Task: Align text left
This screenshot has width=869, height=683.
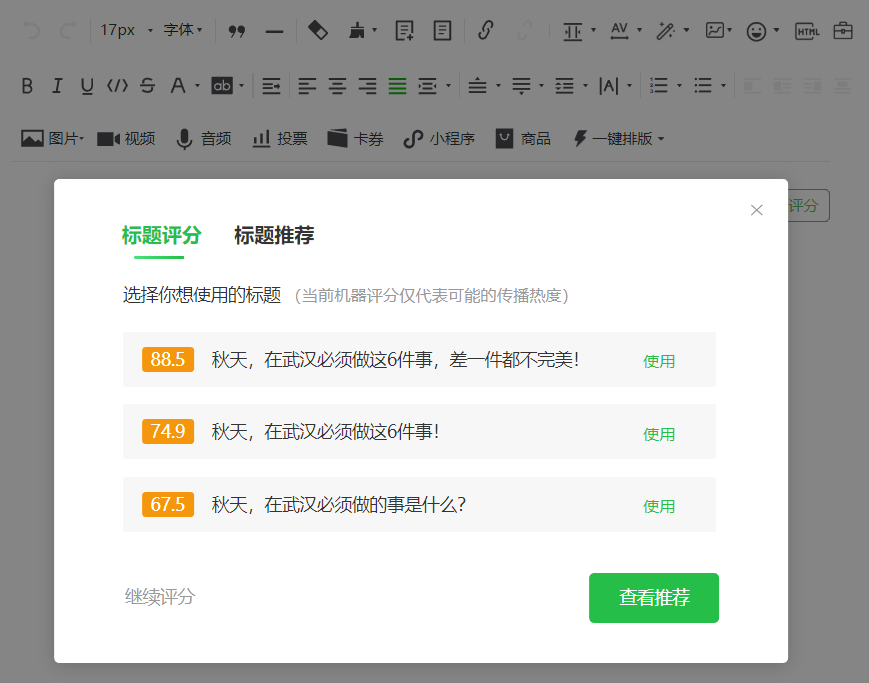Action: pos(307,86)
